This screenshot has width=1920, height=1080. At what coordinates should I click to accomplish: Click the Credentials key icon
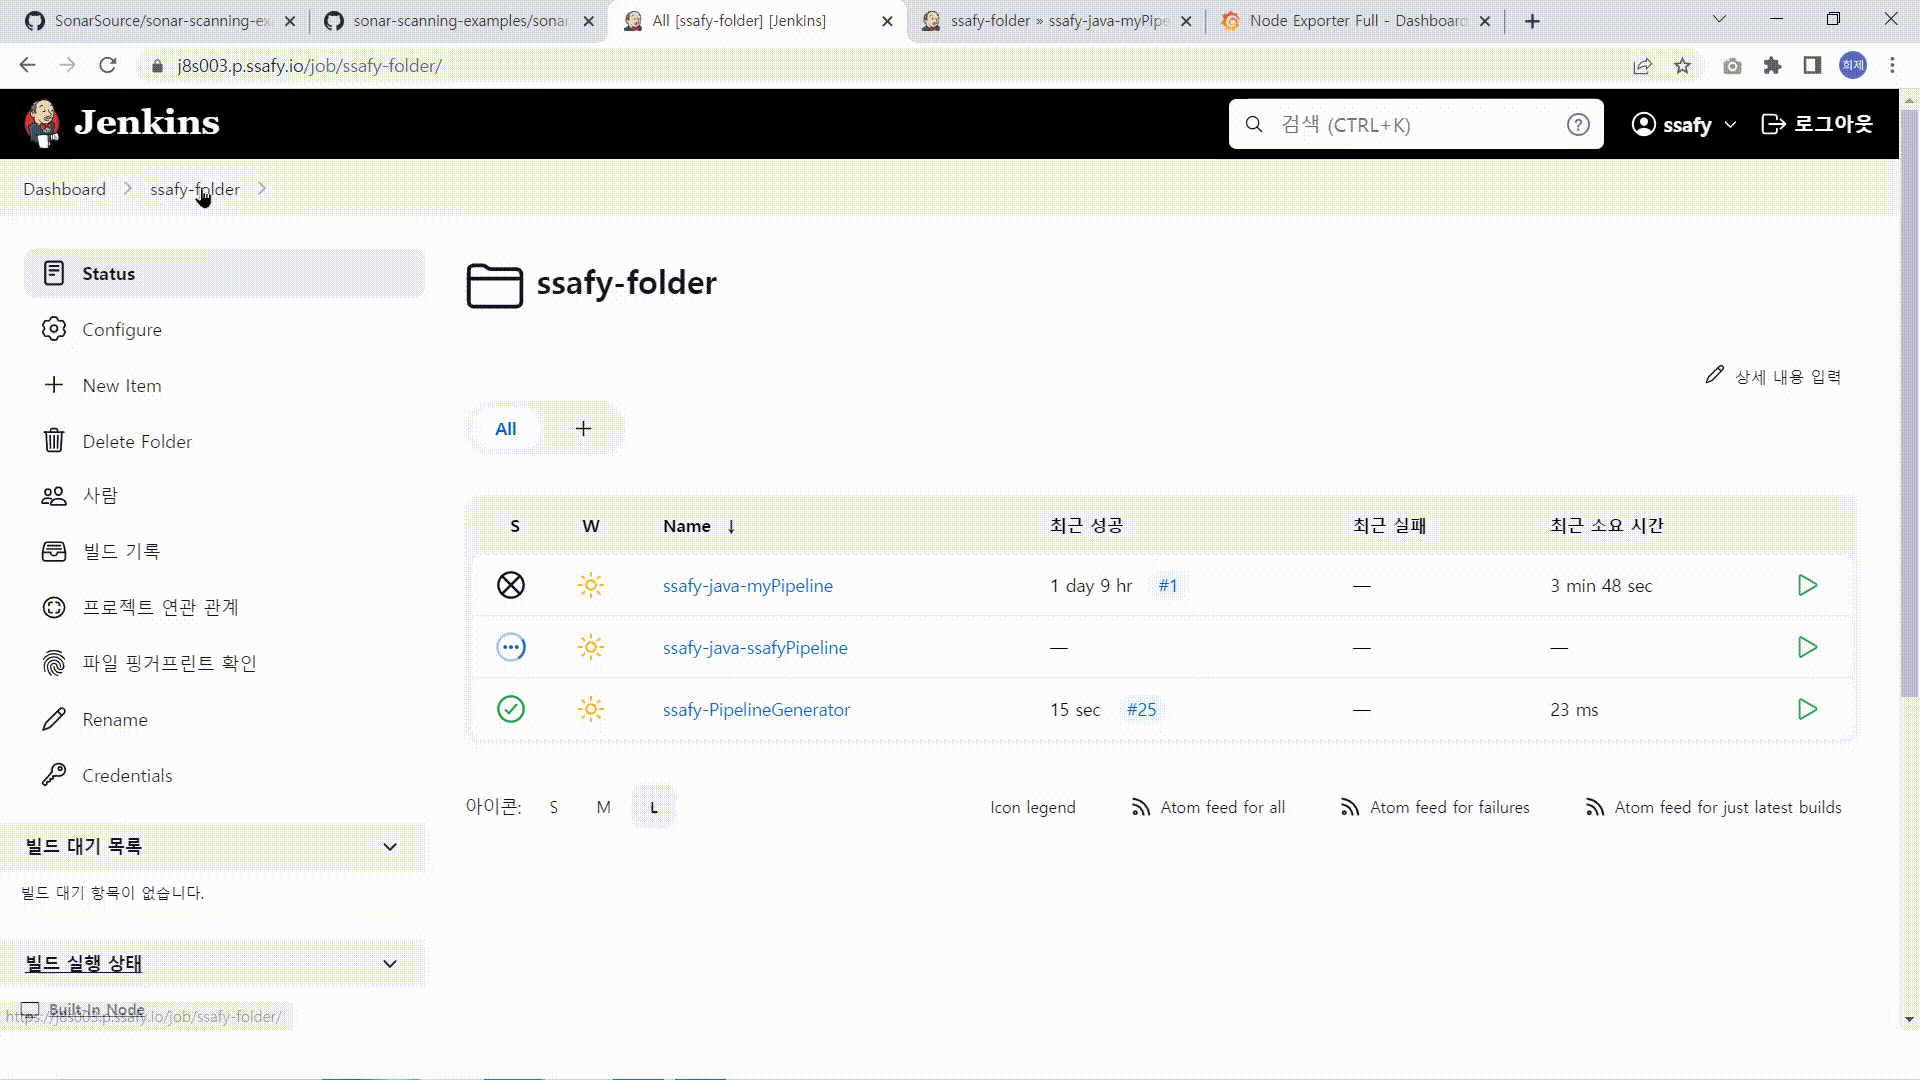[54, 775]
